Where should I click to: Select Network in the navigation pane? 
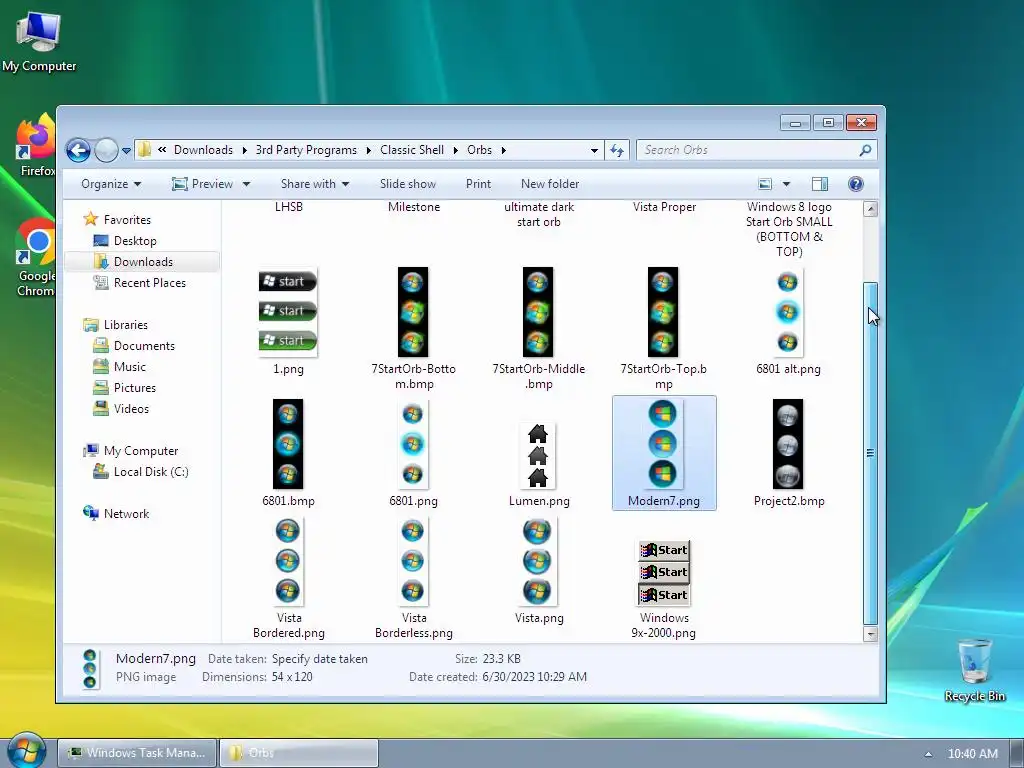126,513
